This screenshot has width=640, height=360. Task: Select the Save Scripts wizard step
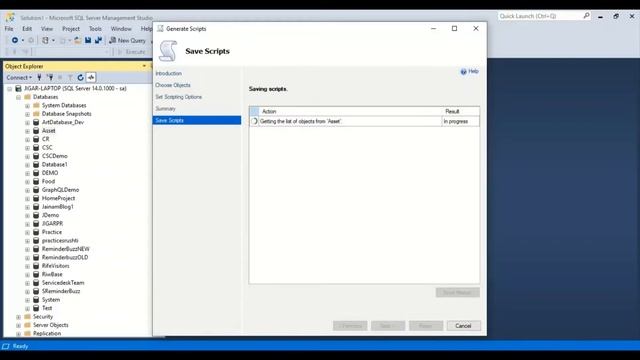(197, 120)
